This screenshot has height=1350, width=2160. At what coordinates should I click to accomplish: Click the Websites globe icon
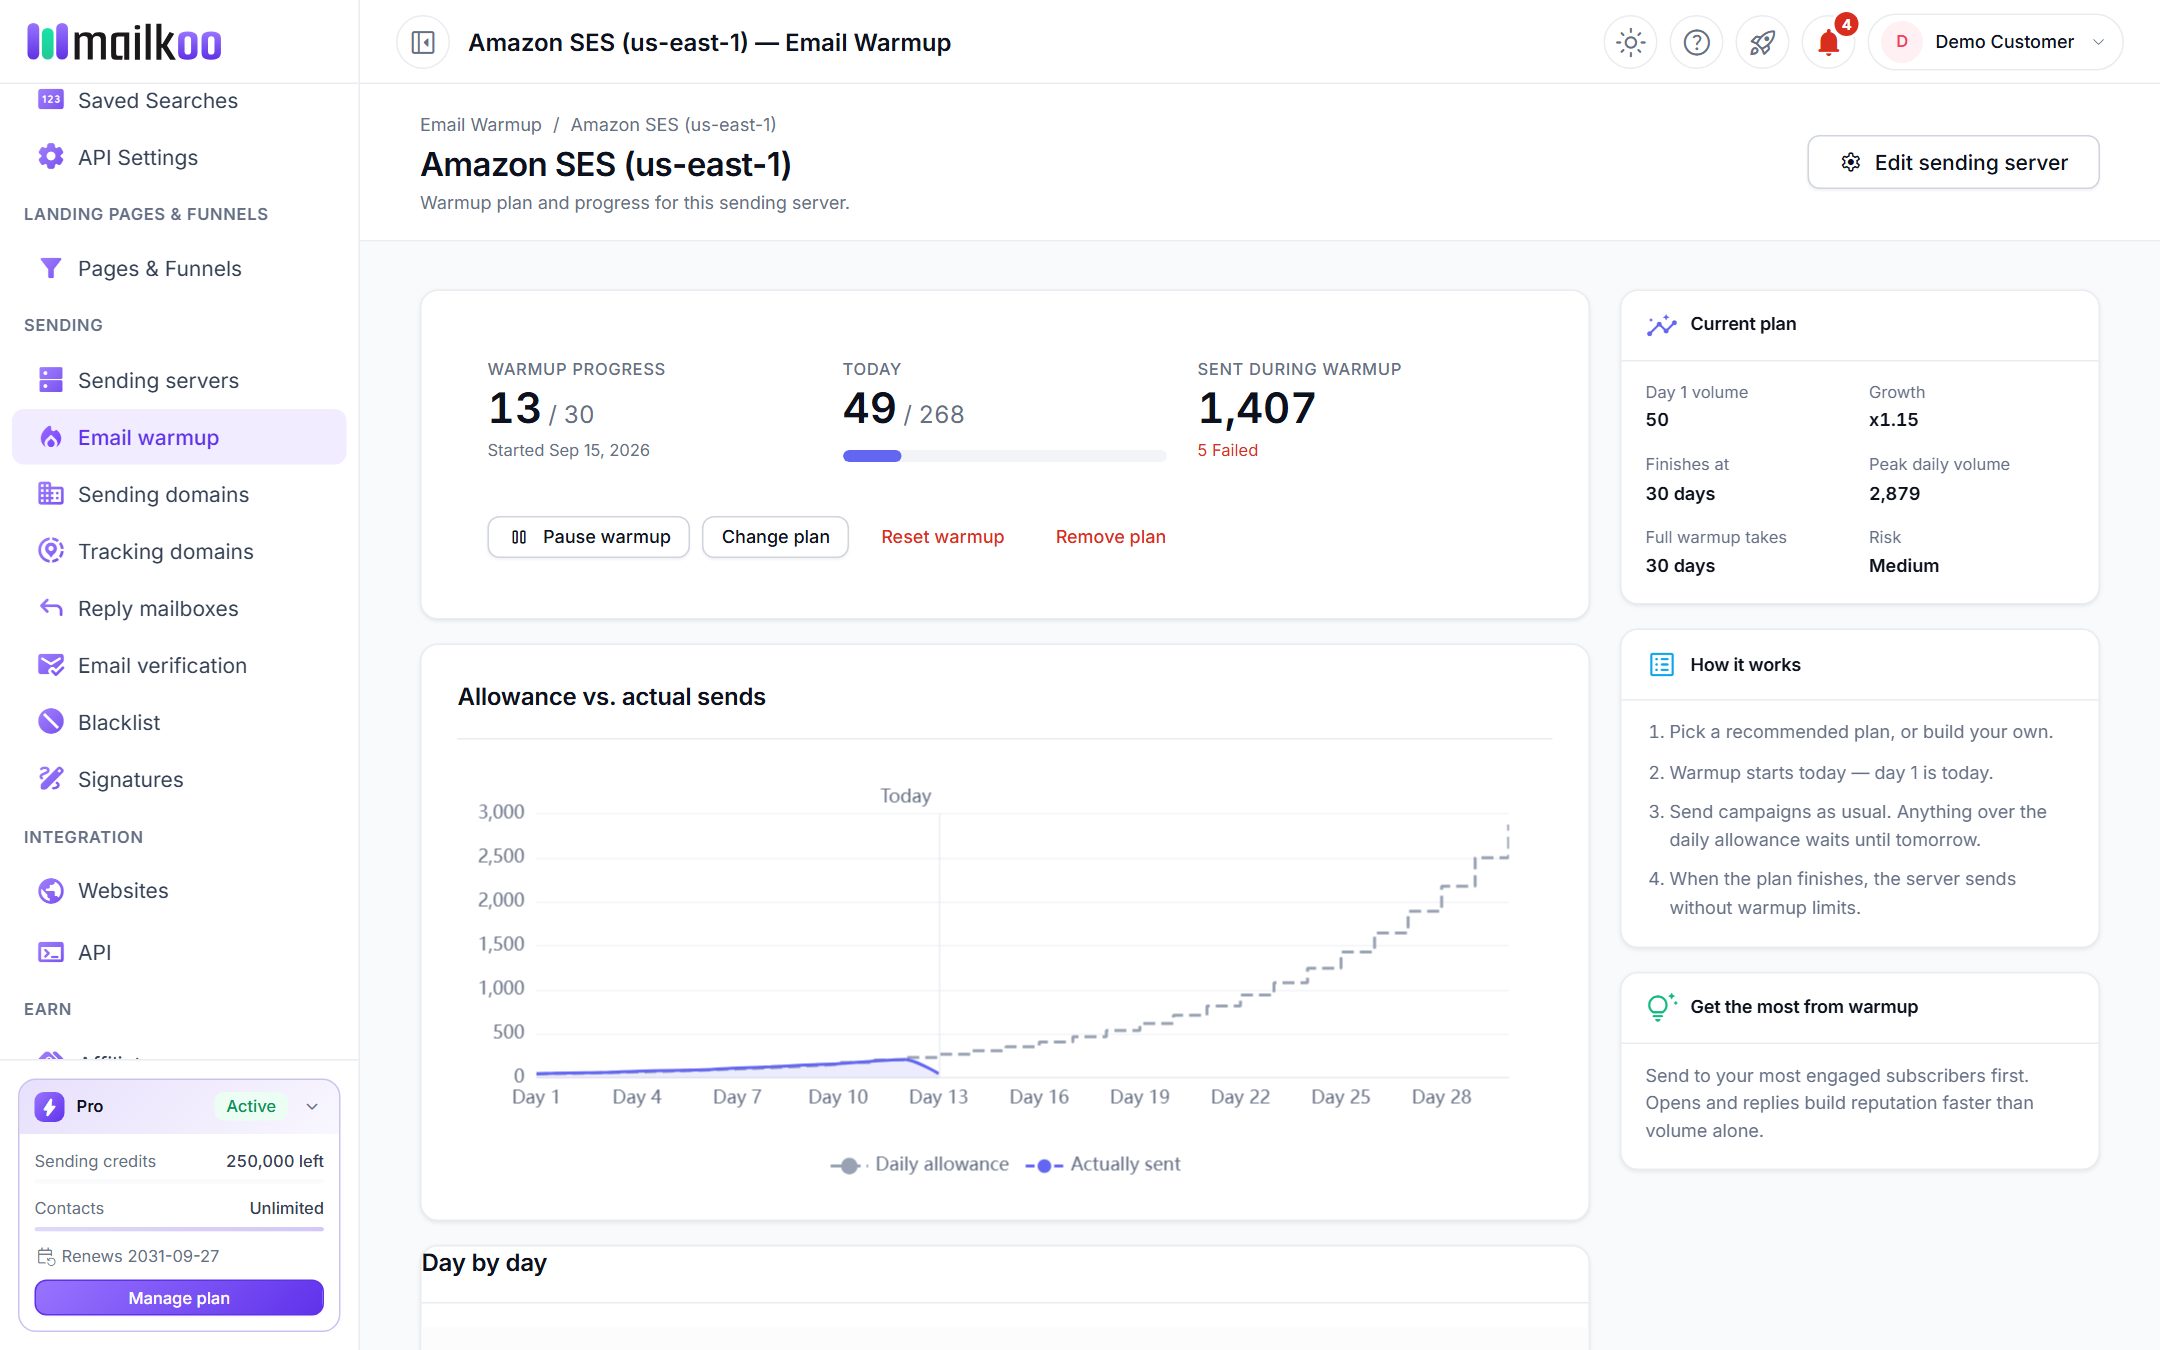tap(51, 890)
